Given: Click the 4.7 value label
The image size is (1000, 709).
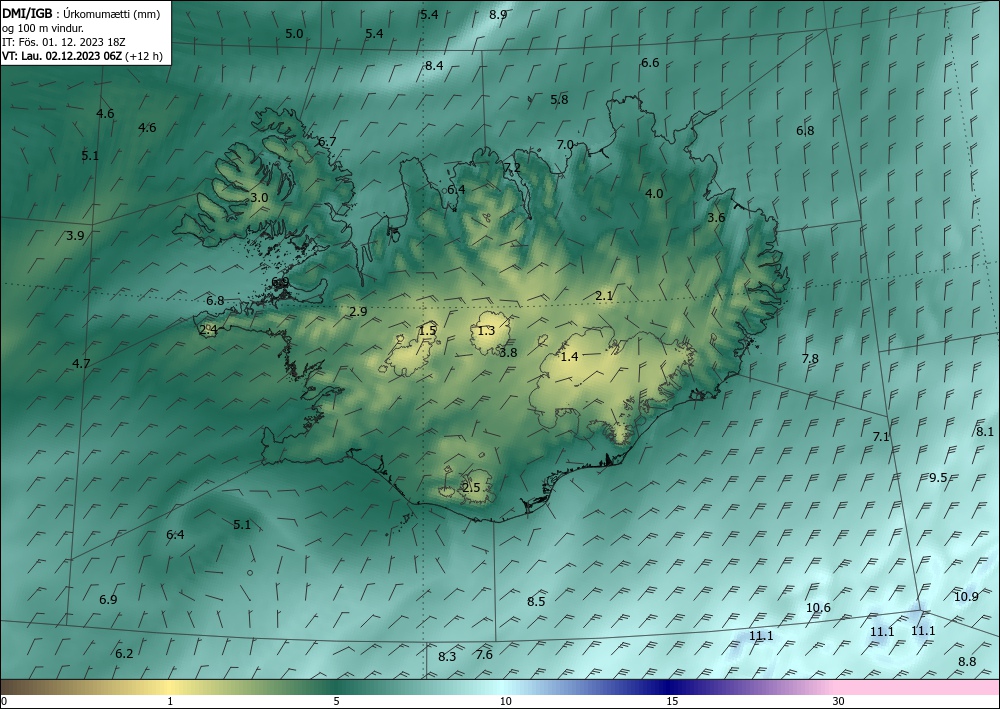Looking at the screenshot, I should click(81, 363).
